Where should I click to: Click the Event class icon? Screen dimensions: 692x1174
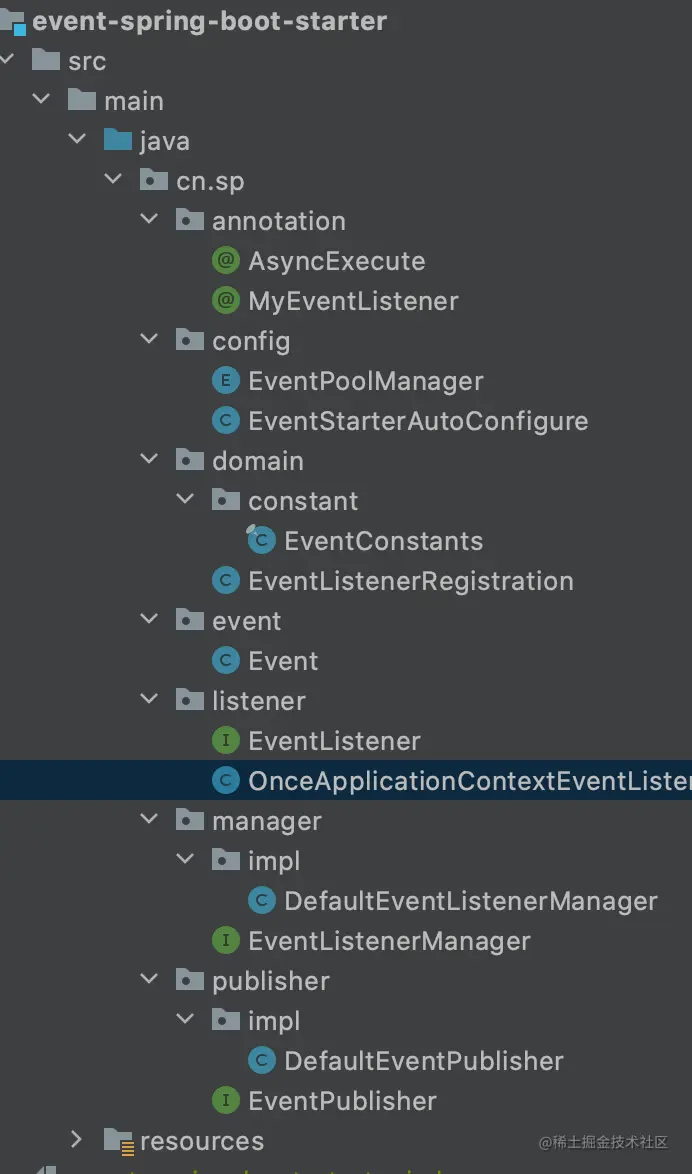[225, 661]
